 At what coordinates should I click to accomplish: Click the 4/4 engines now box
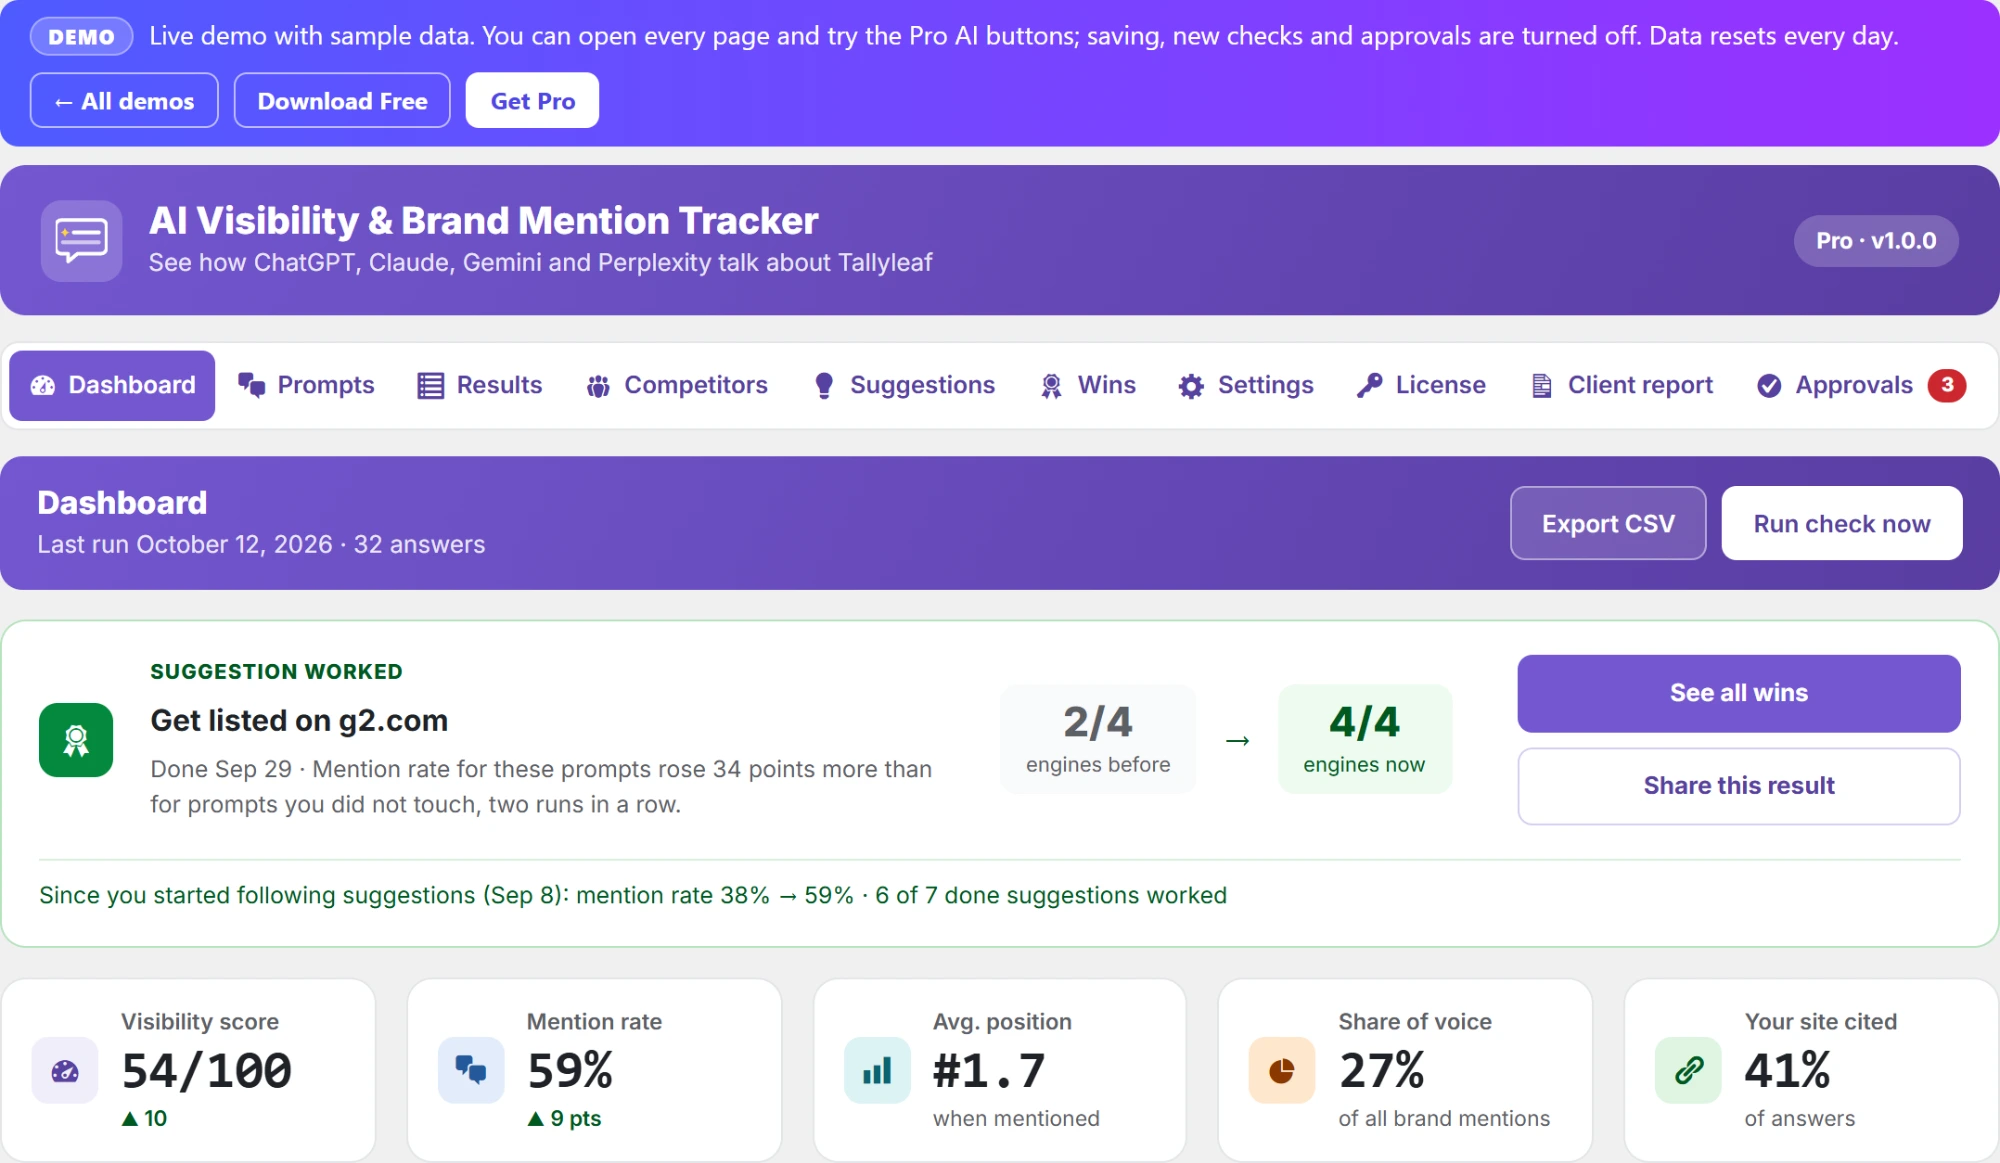point(1364,740)
